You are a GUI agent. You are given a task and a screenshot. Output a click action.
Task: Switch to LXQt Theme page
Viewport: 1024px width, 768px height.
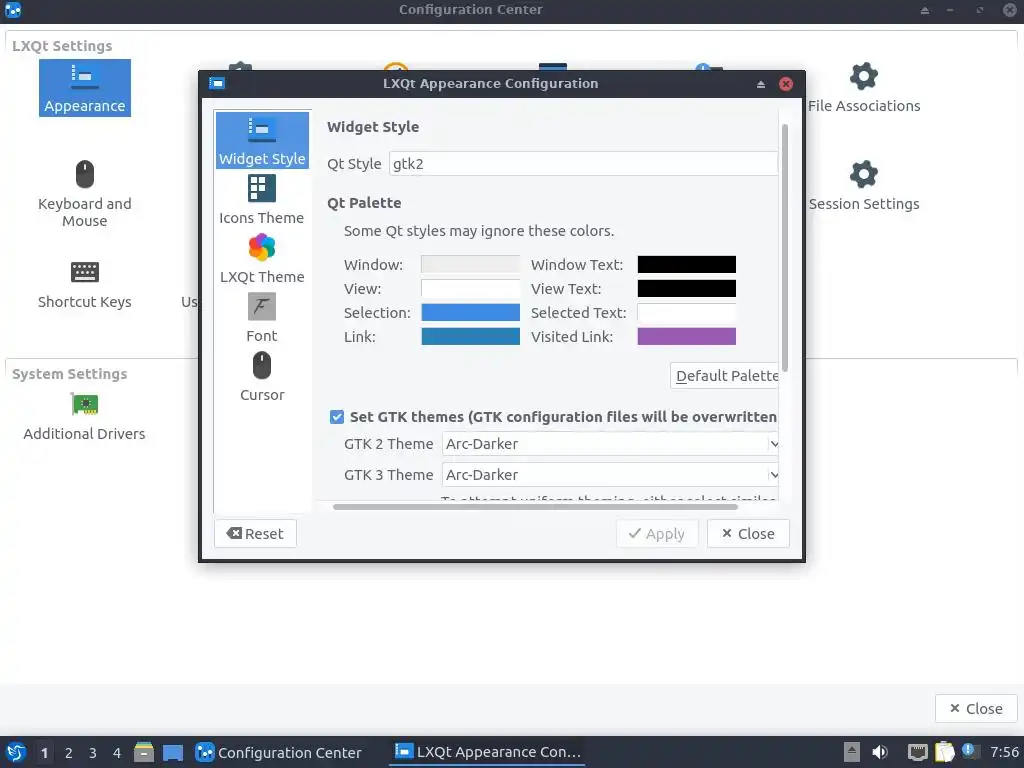pos(262,259)
